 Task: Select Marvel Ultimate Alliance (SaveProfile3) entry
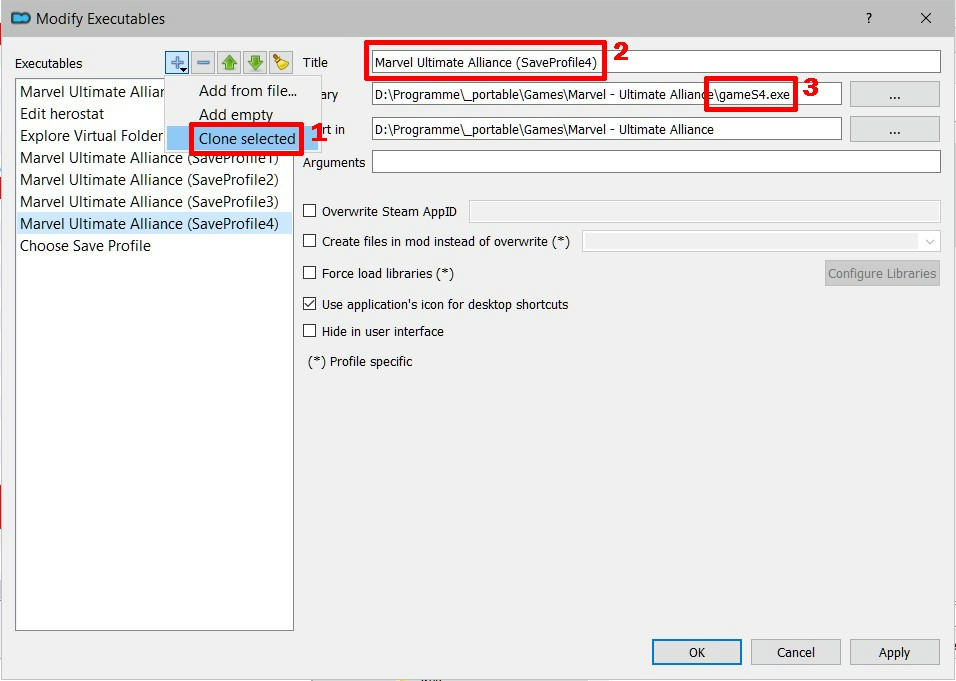(x=154, y=202)
